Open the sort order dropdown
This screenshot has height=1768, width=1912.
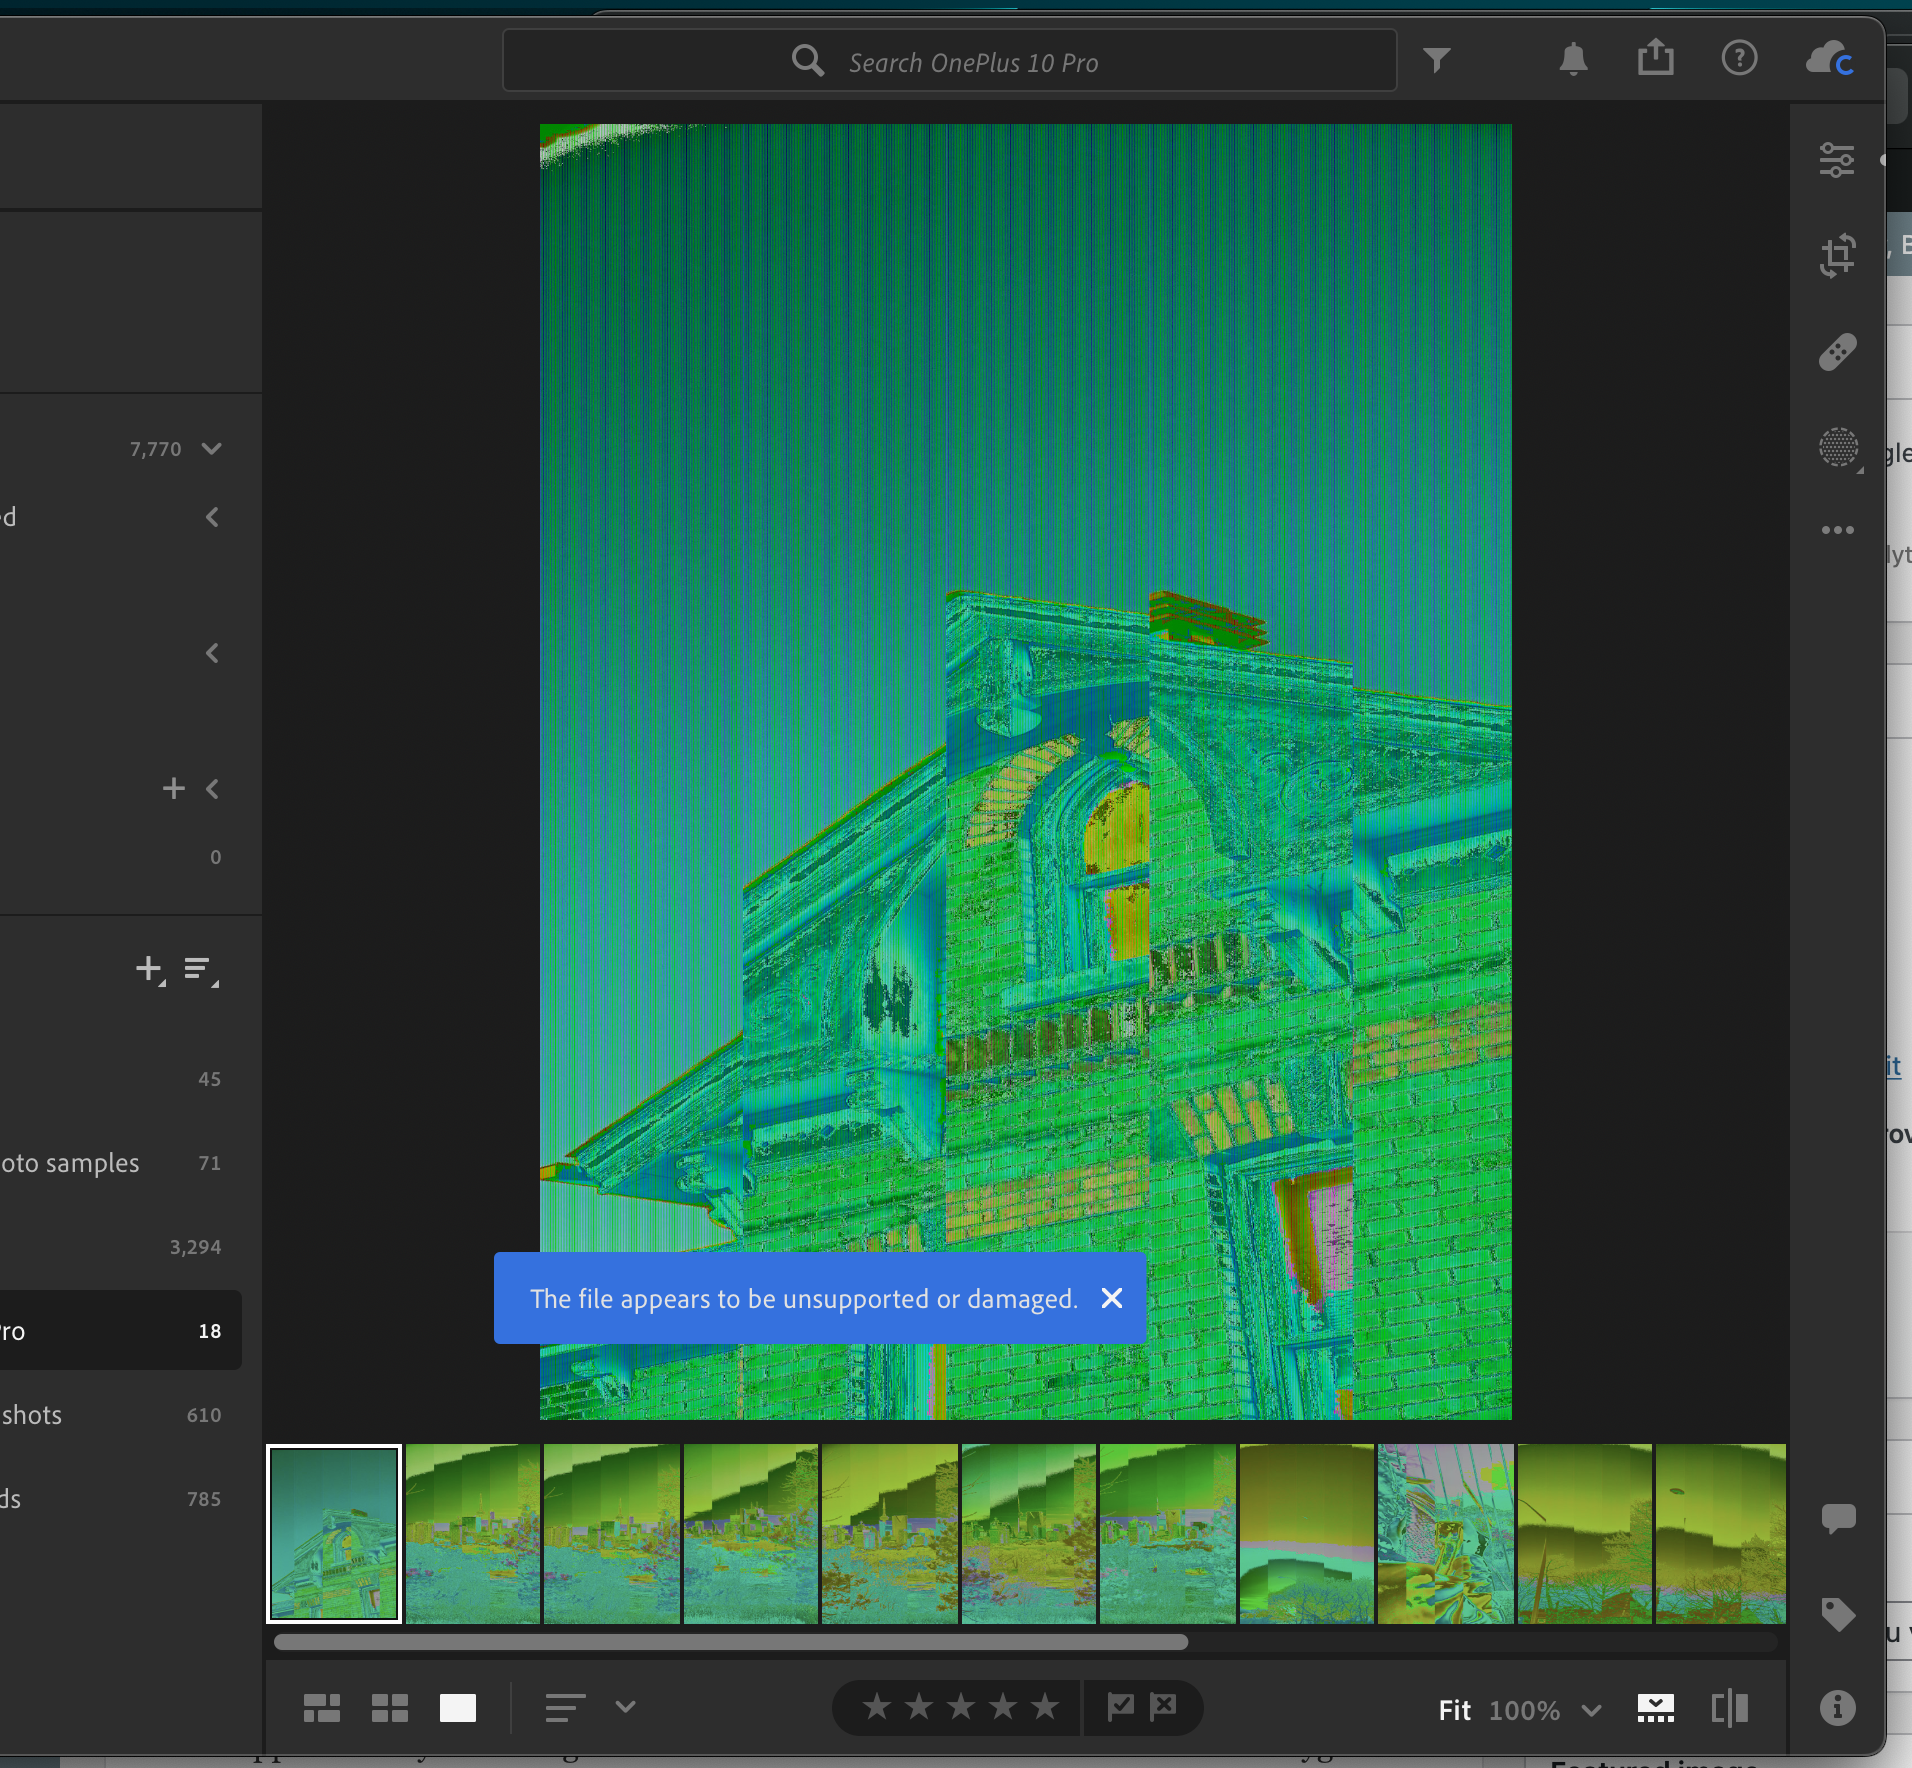coord(625,1707)
